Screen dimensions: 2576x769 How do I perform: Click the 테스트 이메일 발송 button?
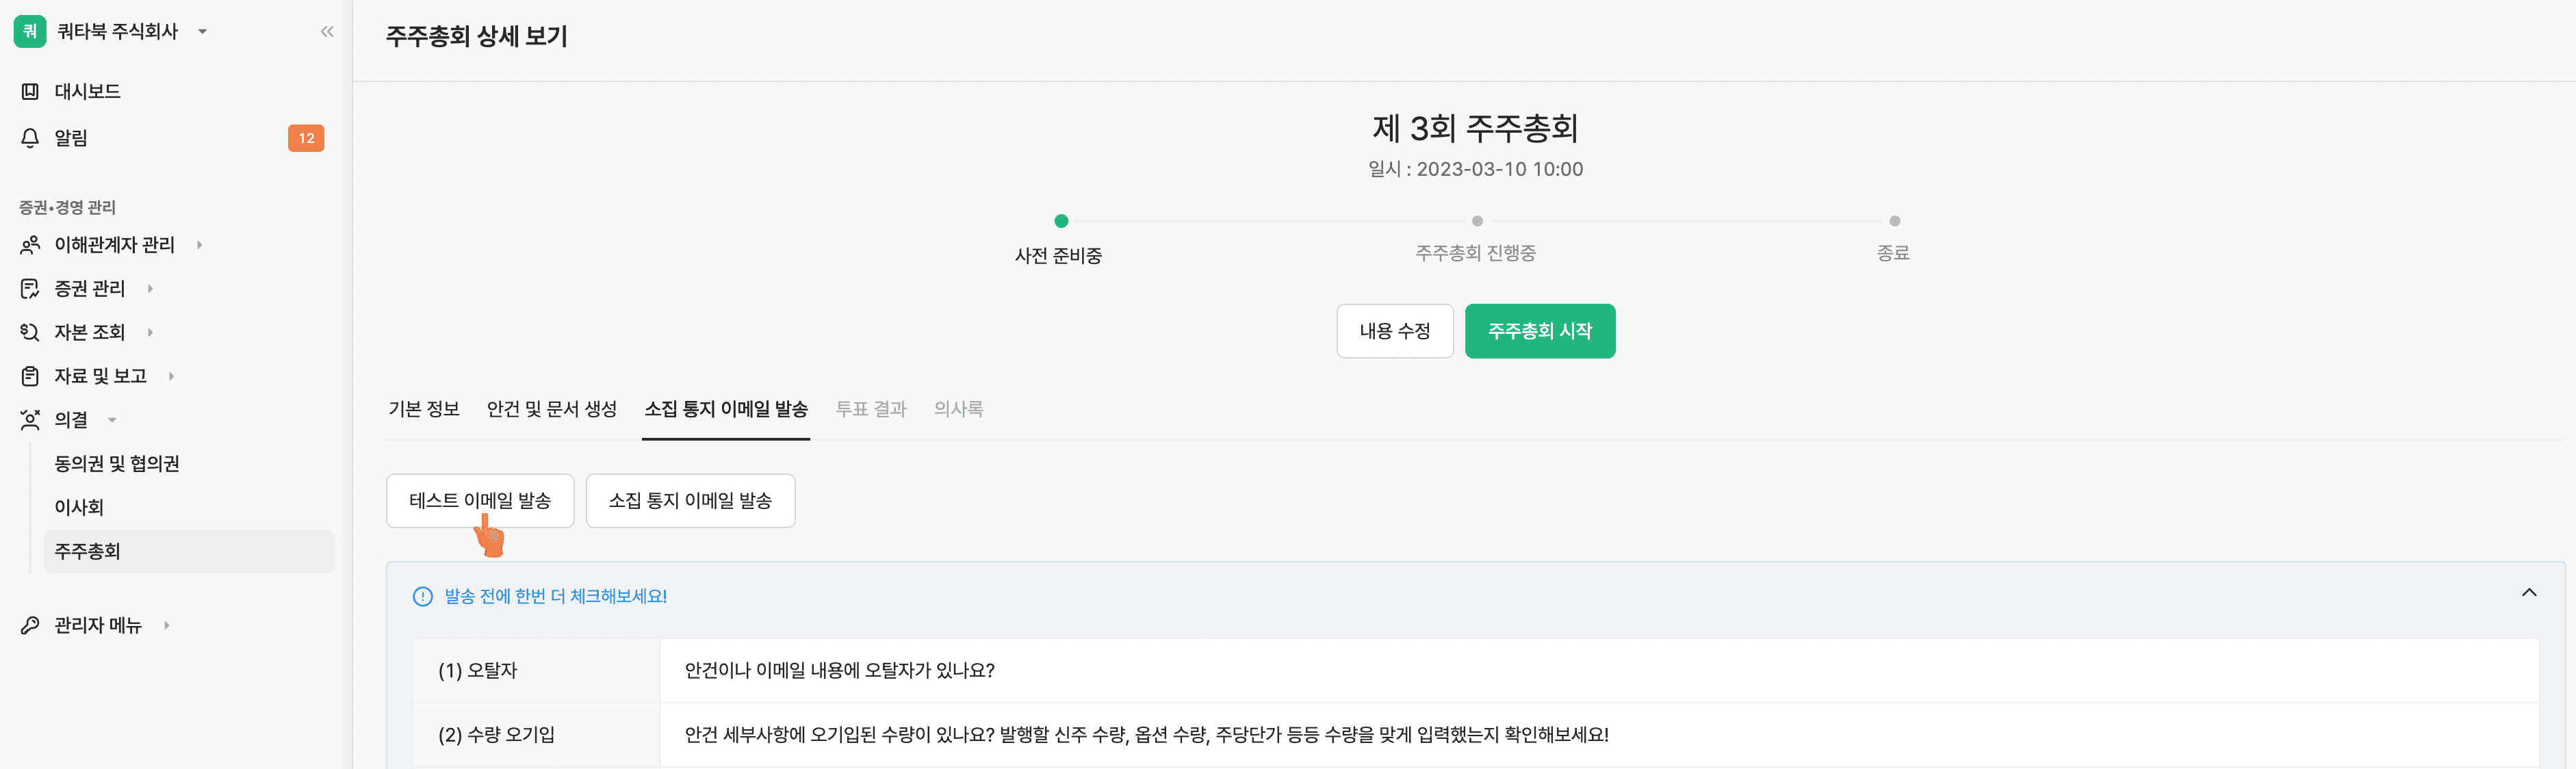[x=480, y=501]
